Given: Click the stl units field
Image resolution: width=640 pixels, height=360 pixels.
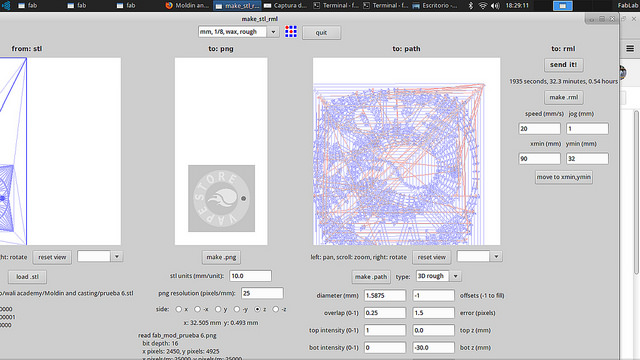Looking at the screenshot, I should (x=250, y=276).
